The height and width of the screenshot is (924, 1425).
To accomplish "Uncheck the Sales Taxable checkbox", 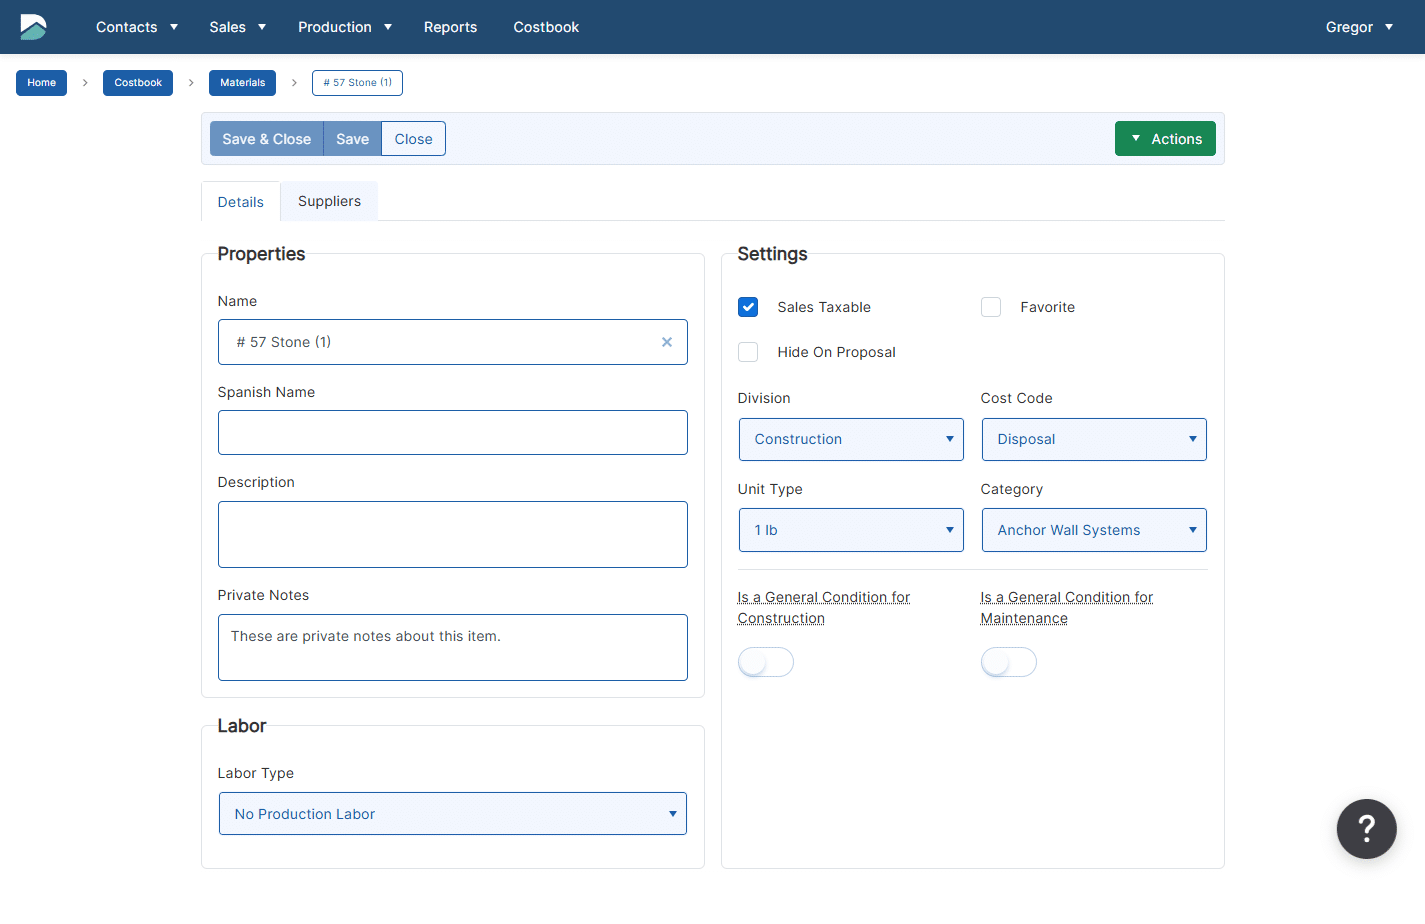I will click(x=748, y=307).
